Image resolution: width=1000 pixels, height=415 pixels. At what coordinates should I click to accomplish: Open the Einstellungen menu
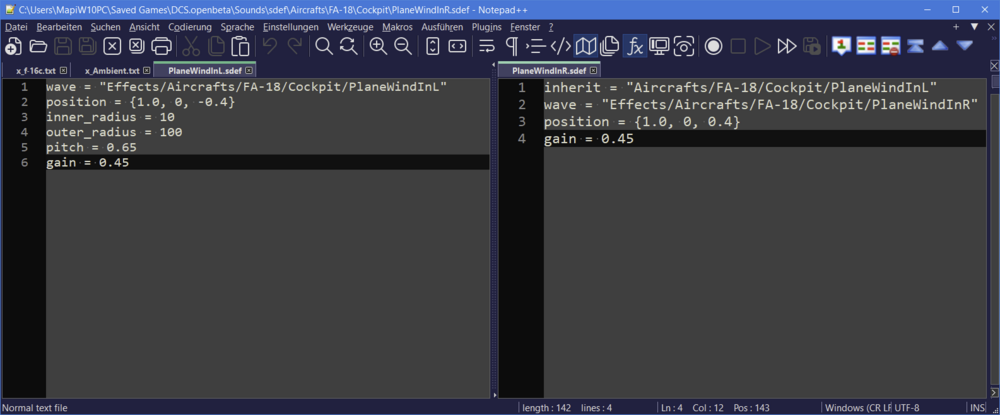click(x=290, y=27)
